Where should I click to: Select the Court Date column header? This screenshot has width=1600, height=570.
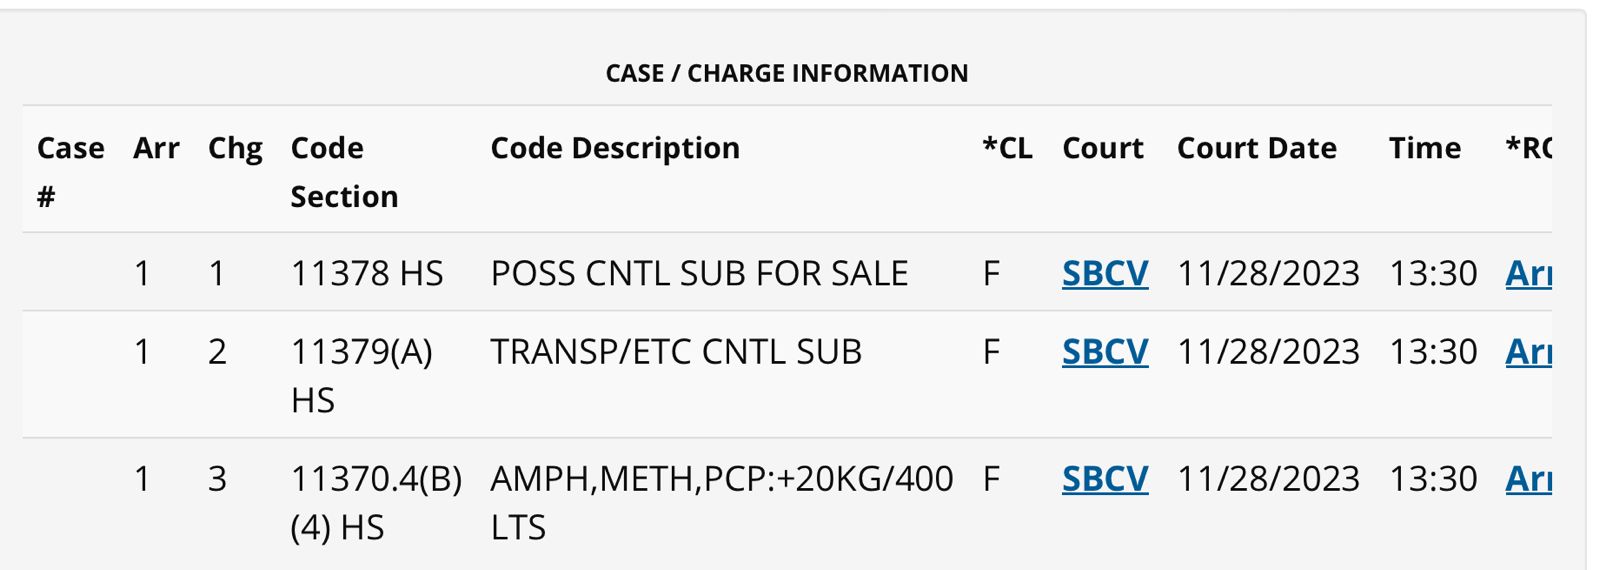point(1256,148)
